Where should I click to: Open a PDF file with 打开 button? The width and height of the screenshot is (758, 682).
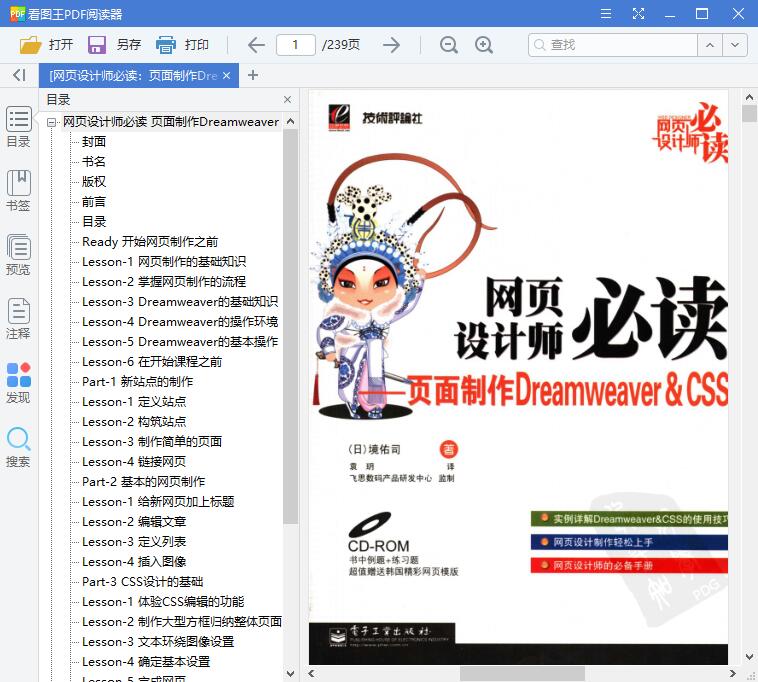pos(46,45)
